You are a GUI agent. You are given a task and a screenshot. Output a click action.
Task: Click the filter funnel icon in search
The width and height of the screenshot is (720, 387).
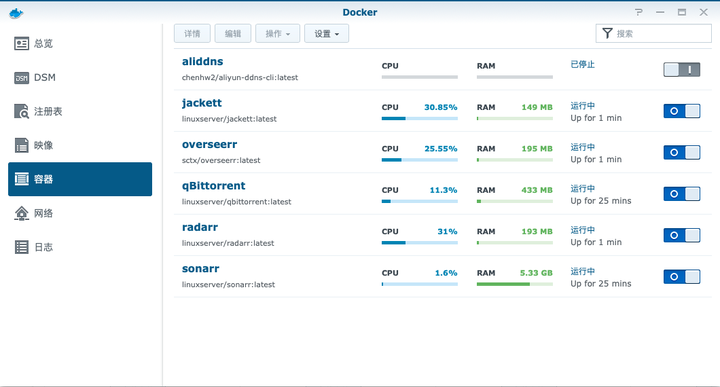[608, 34]
